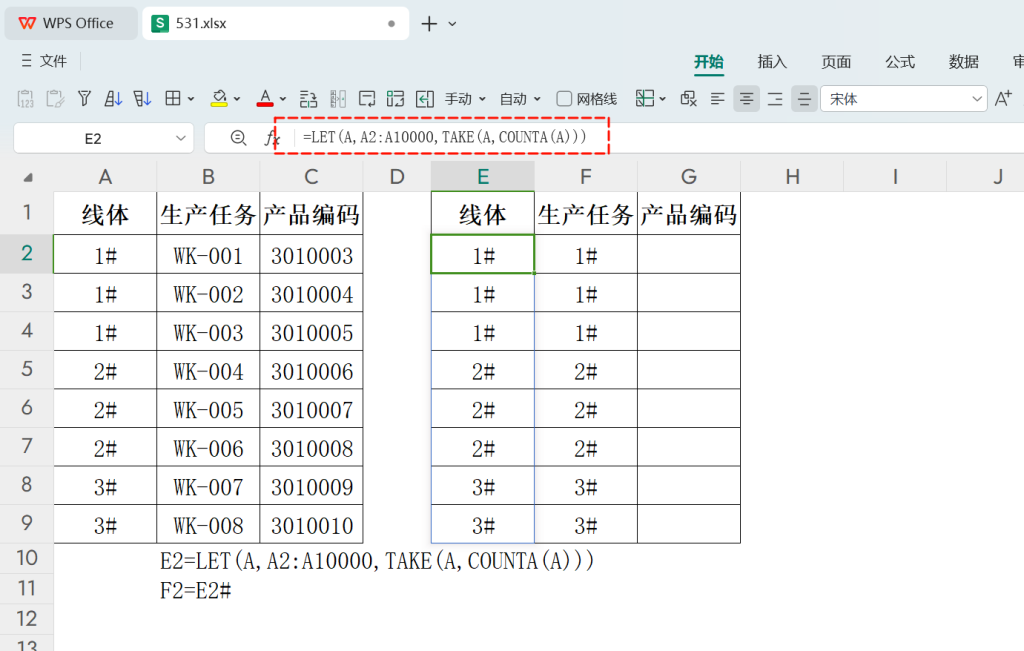Click the align right icon

click(x=775, y=99)
